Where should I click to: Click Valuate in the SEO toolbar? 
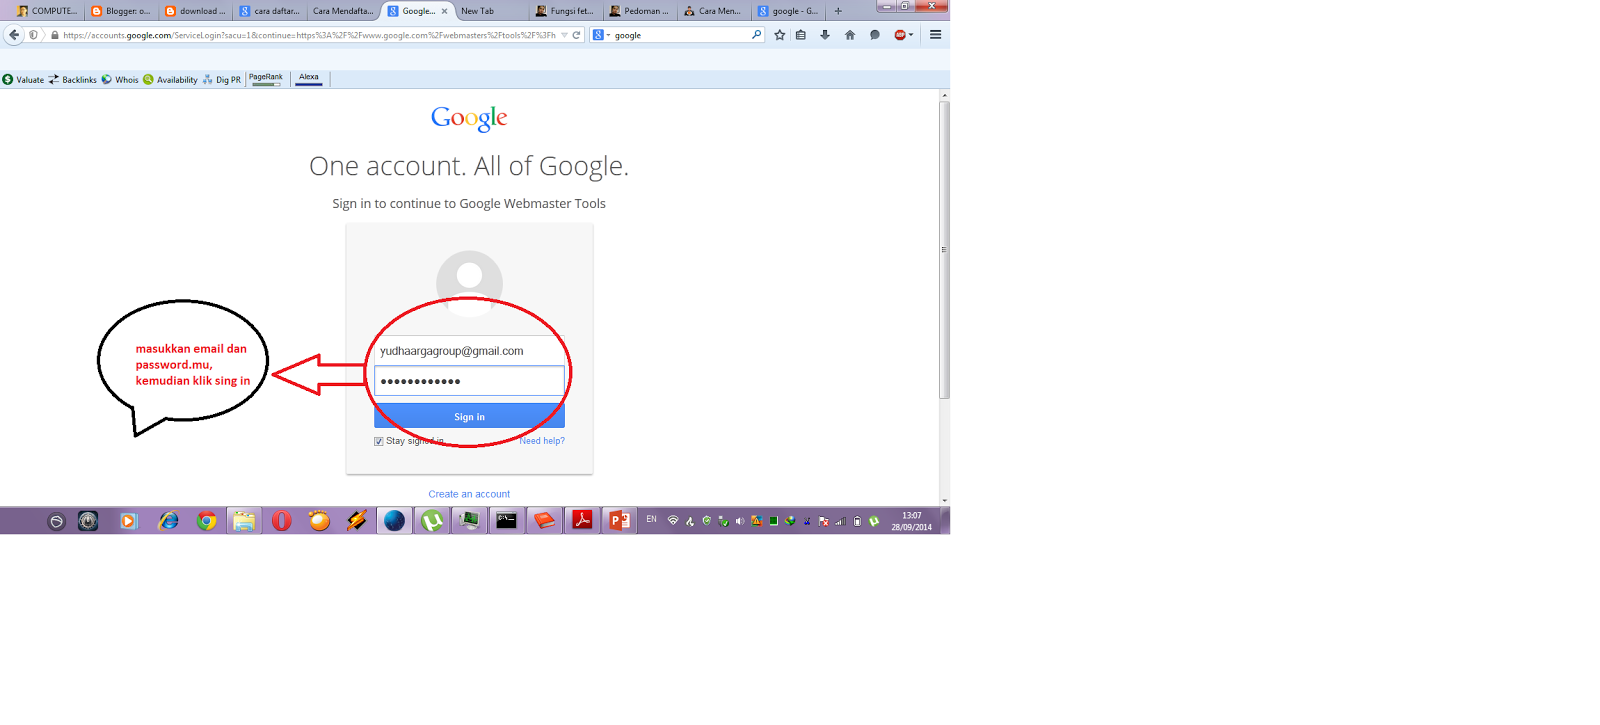click(x=23, y=80)
